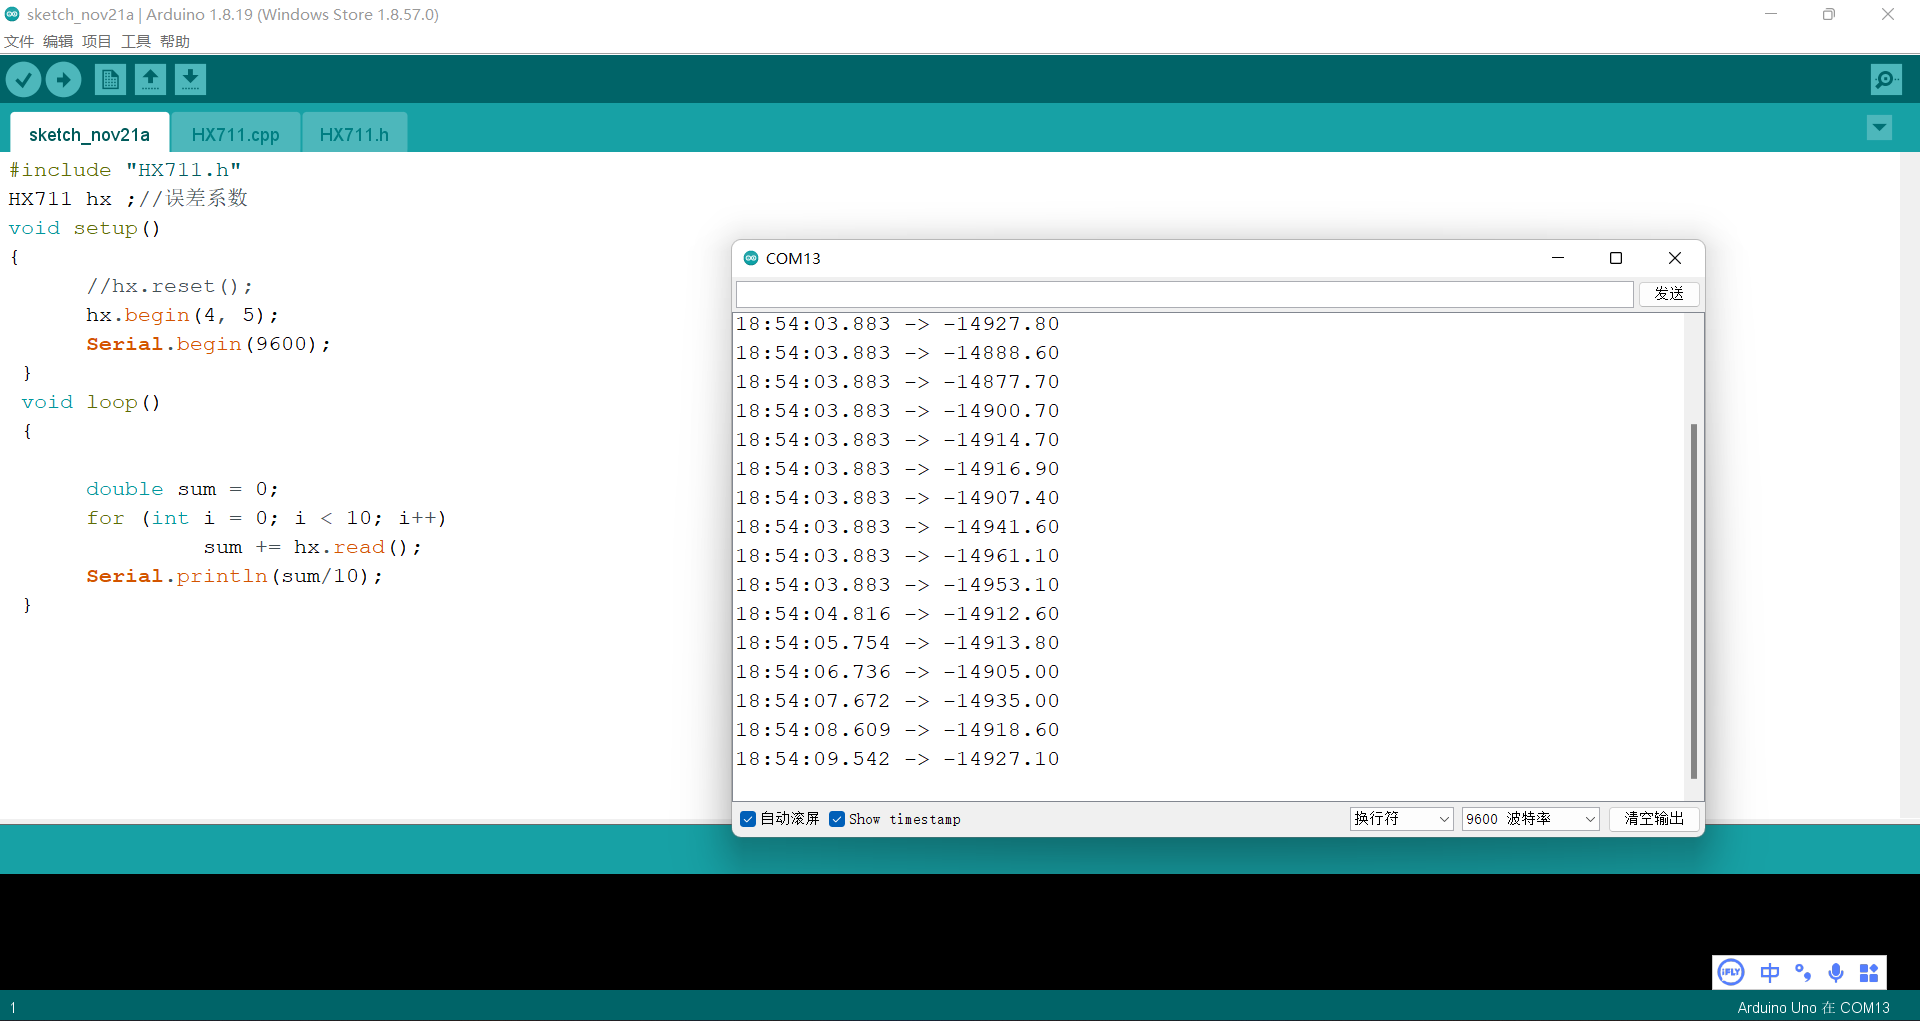Open the 9600 baud rate dropdown
Viewport: 1920px width, 1021px height.
coord(1531,819)
